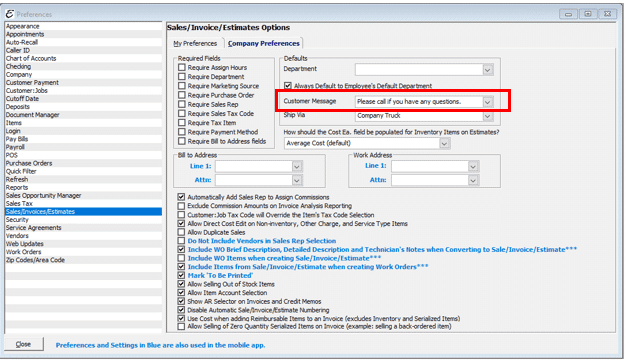Viewport: 626px width, 361px height.
Task: Toggle Use Cost when adding Reimbursable Items
Action: pos(181,319)
